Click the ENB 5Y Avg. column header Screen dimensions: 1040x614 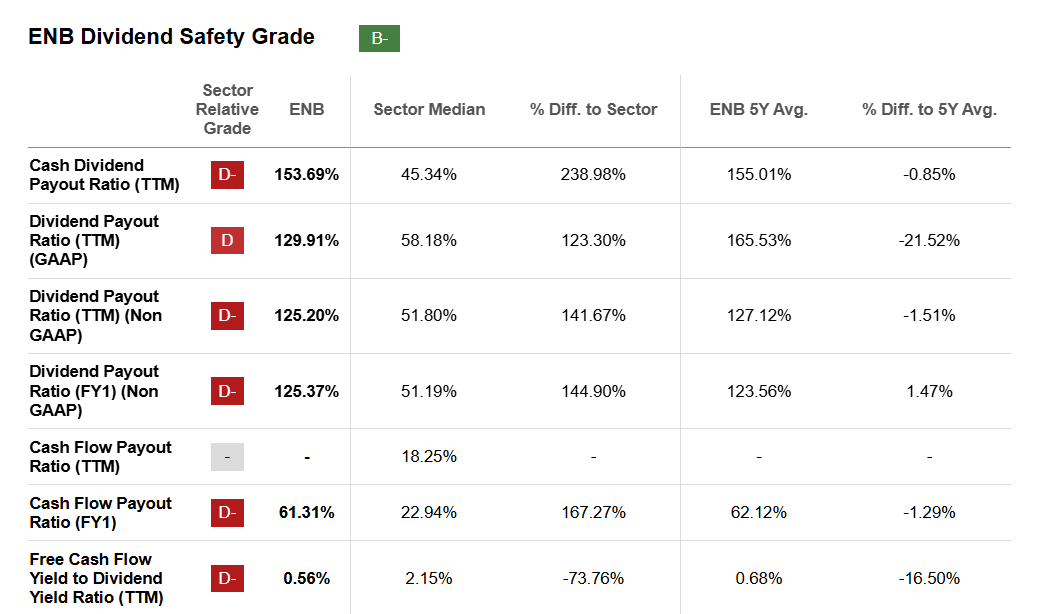pyautogui.click(x=759, y=110)
